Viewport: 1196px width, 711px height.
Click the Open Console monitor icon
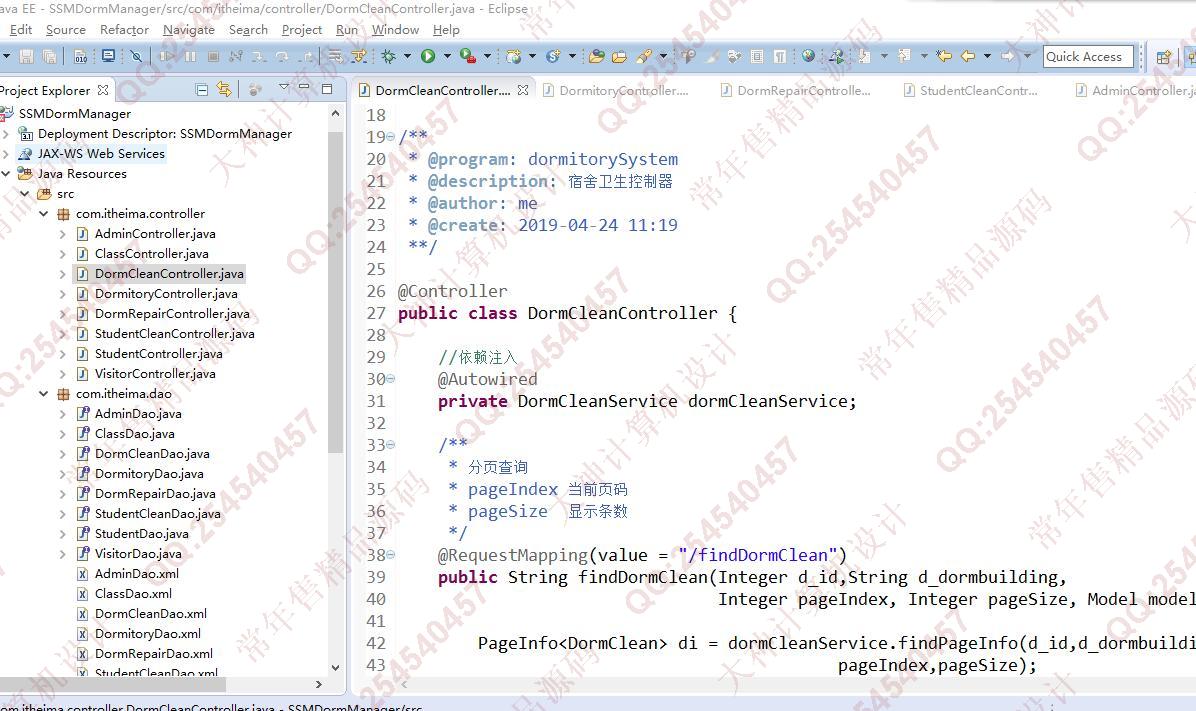click(x=108, y=56)
